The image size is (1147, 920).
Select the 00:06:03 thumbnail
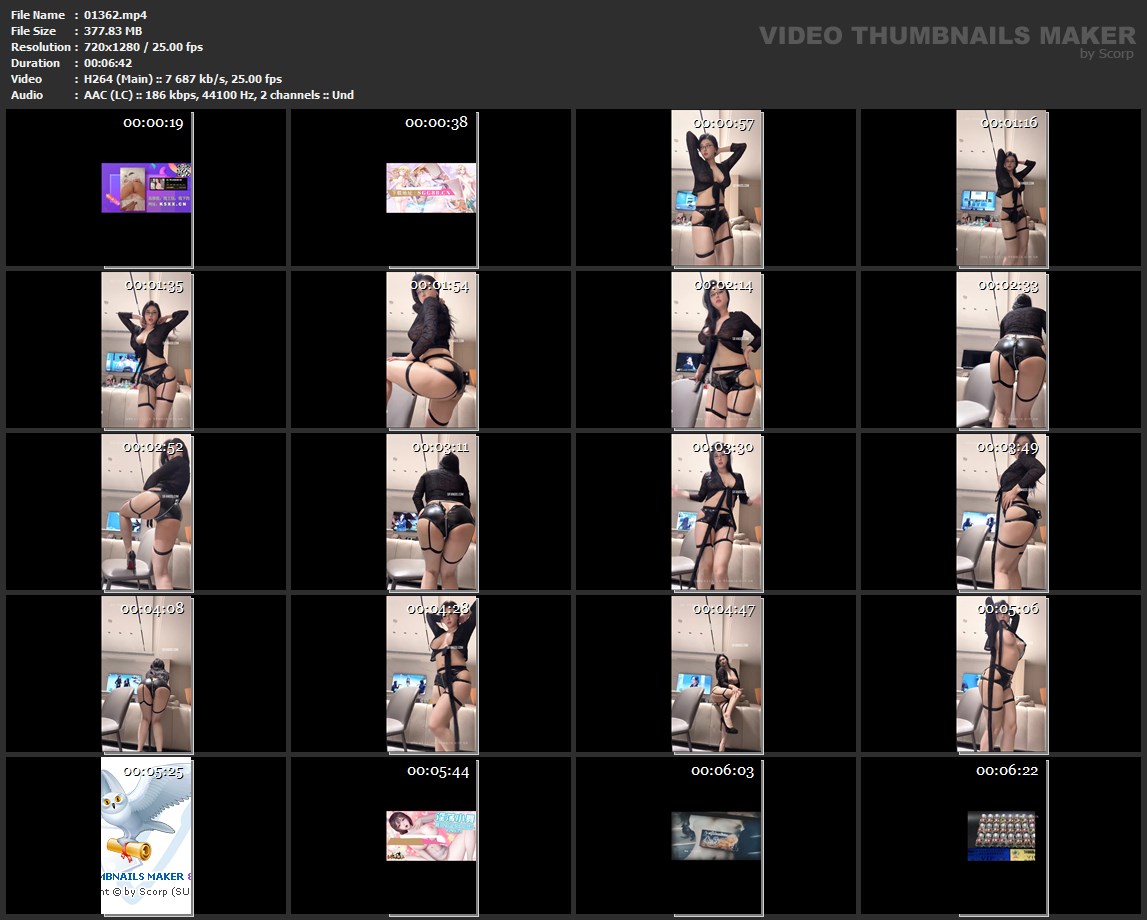(717, 836)
